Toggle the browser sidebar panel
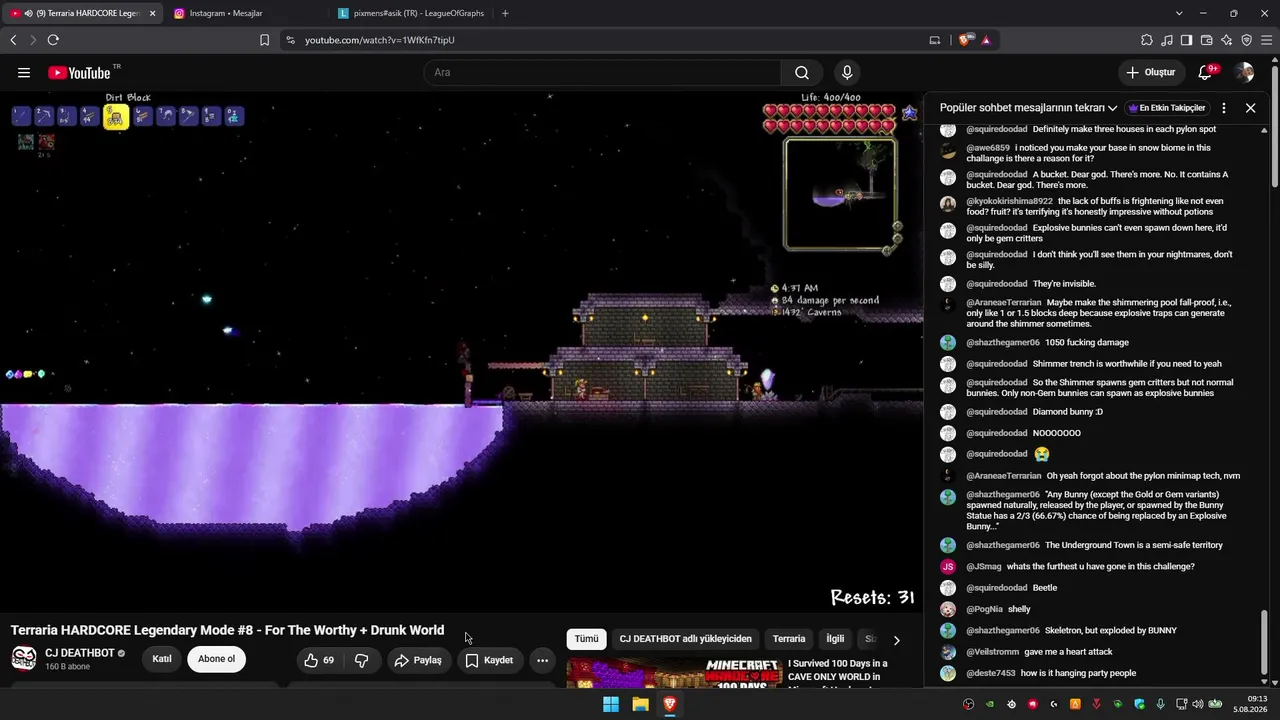The image size is (1280, 720). pyautogui.click(x=1186, y=40)
